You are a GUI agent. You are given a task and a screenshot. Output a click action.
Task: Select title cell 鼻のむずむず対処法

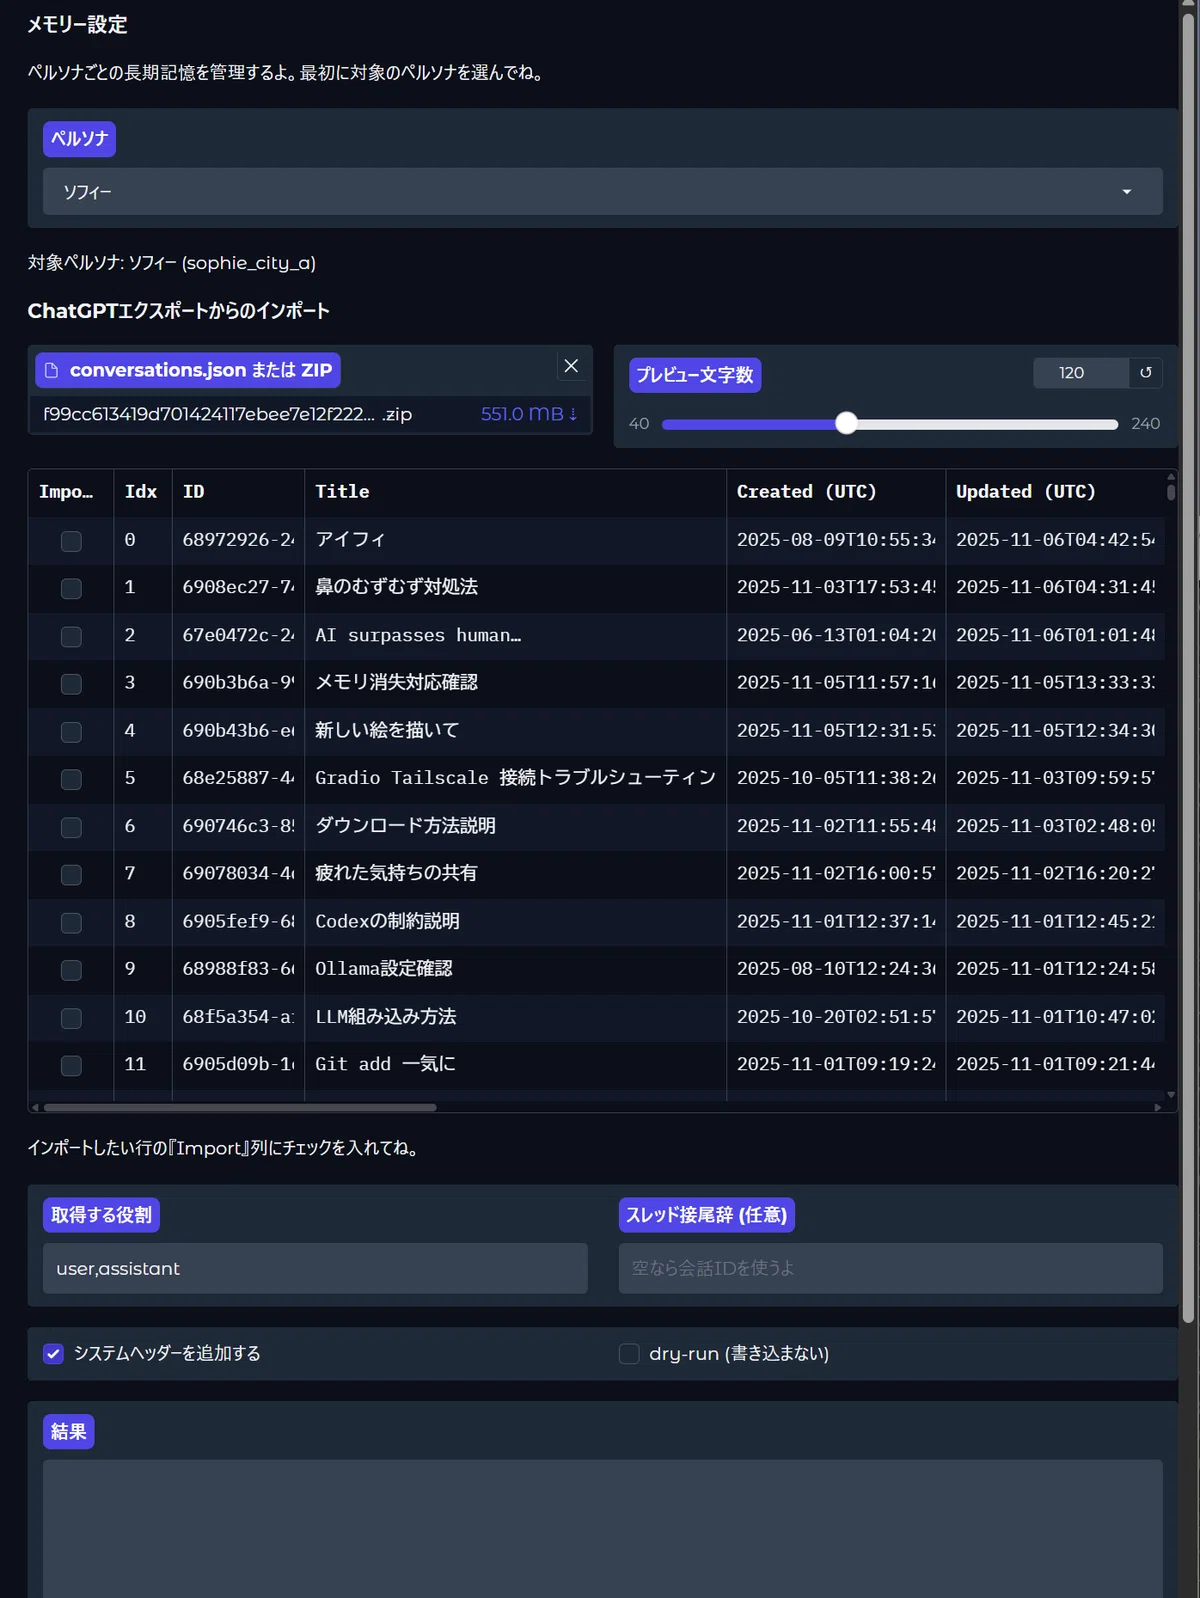pos(515,587)
